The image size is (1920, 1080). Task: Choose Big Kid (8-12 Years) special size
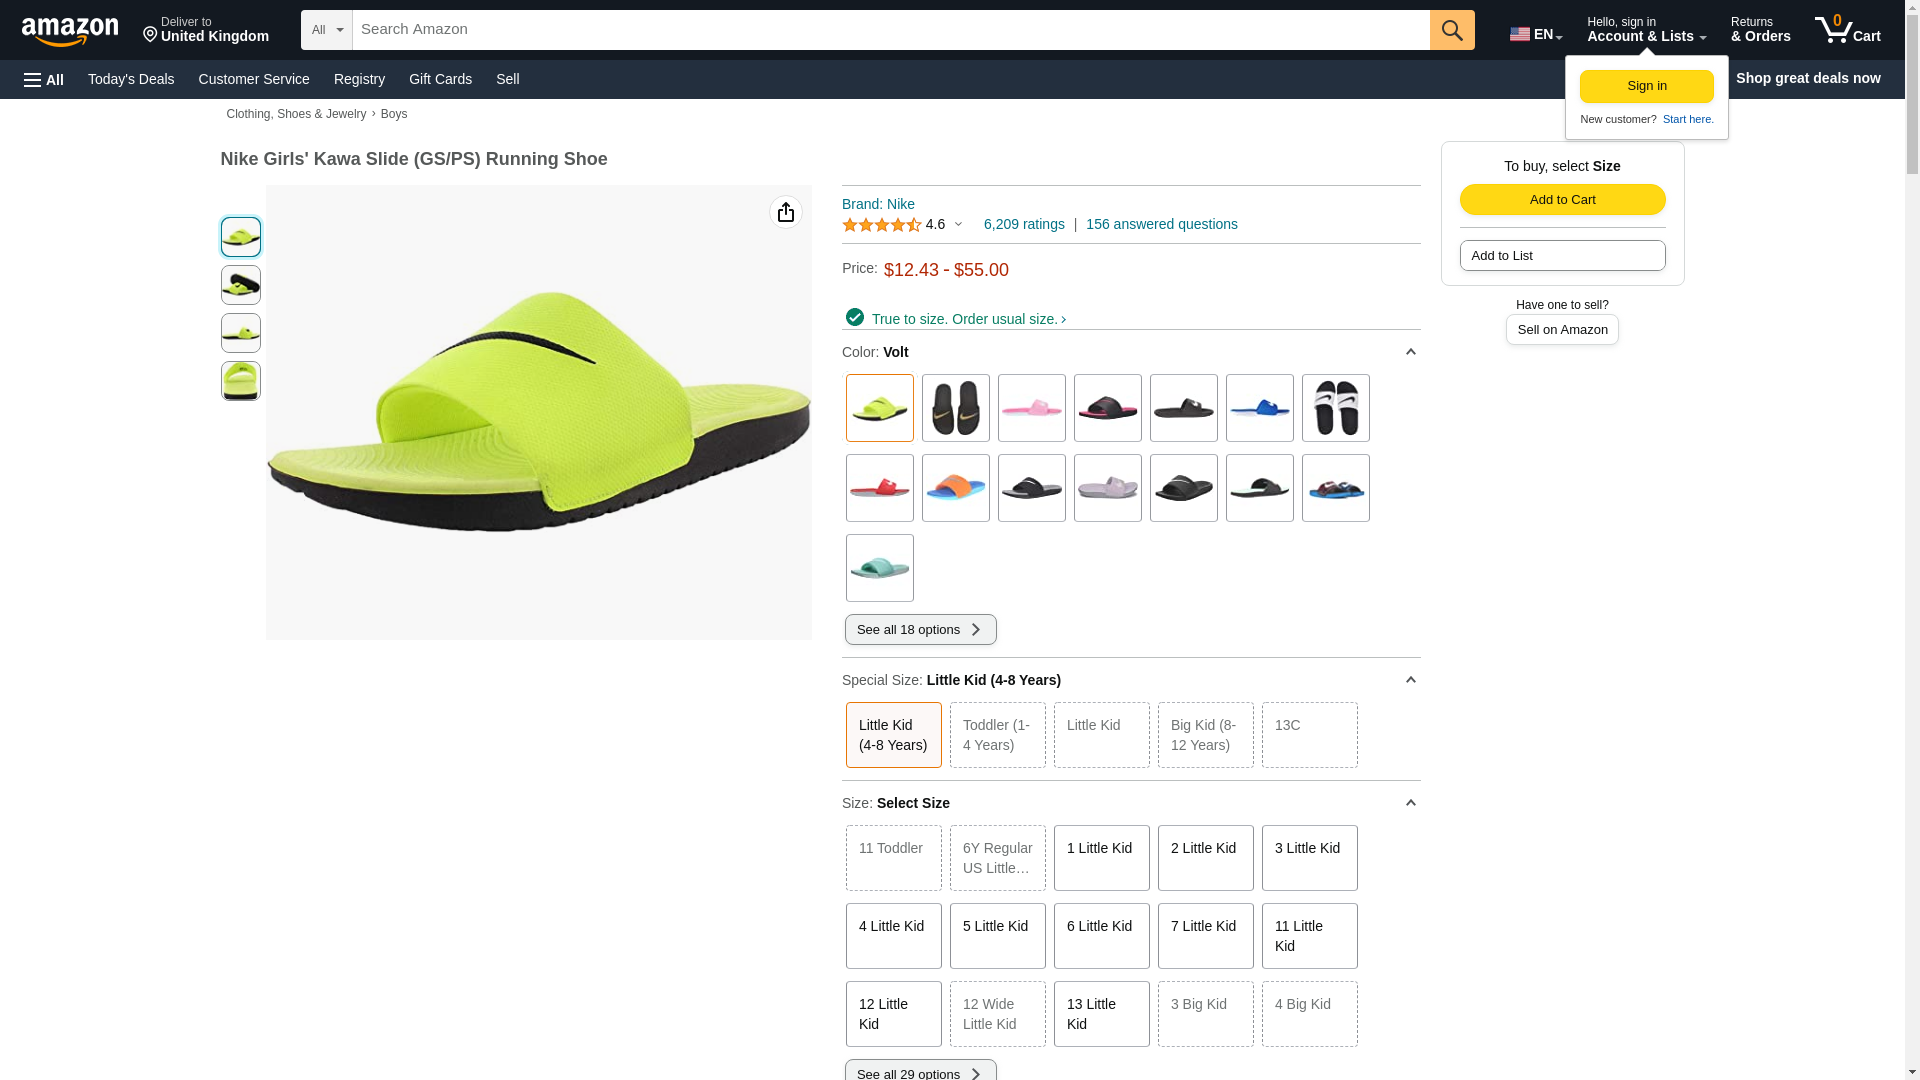(1204, 735)
